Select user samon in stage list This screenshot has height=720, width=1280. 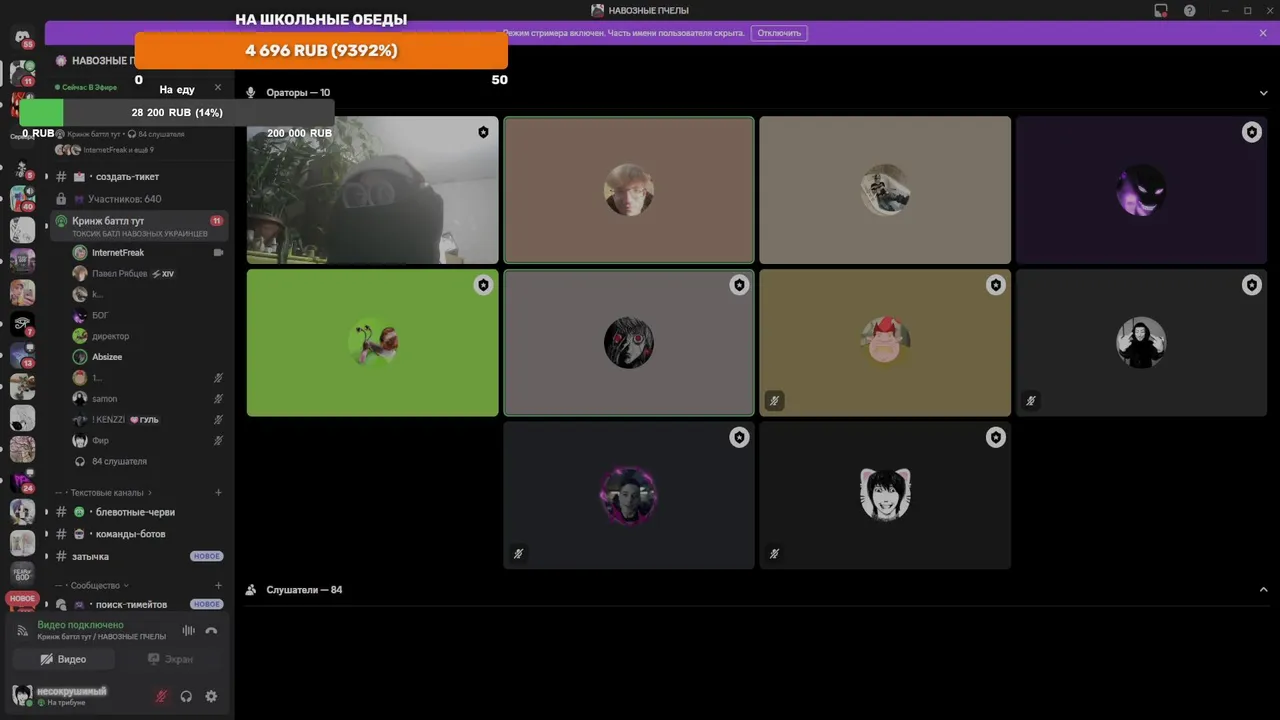tap(148, 399)
